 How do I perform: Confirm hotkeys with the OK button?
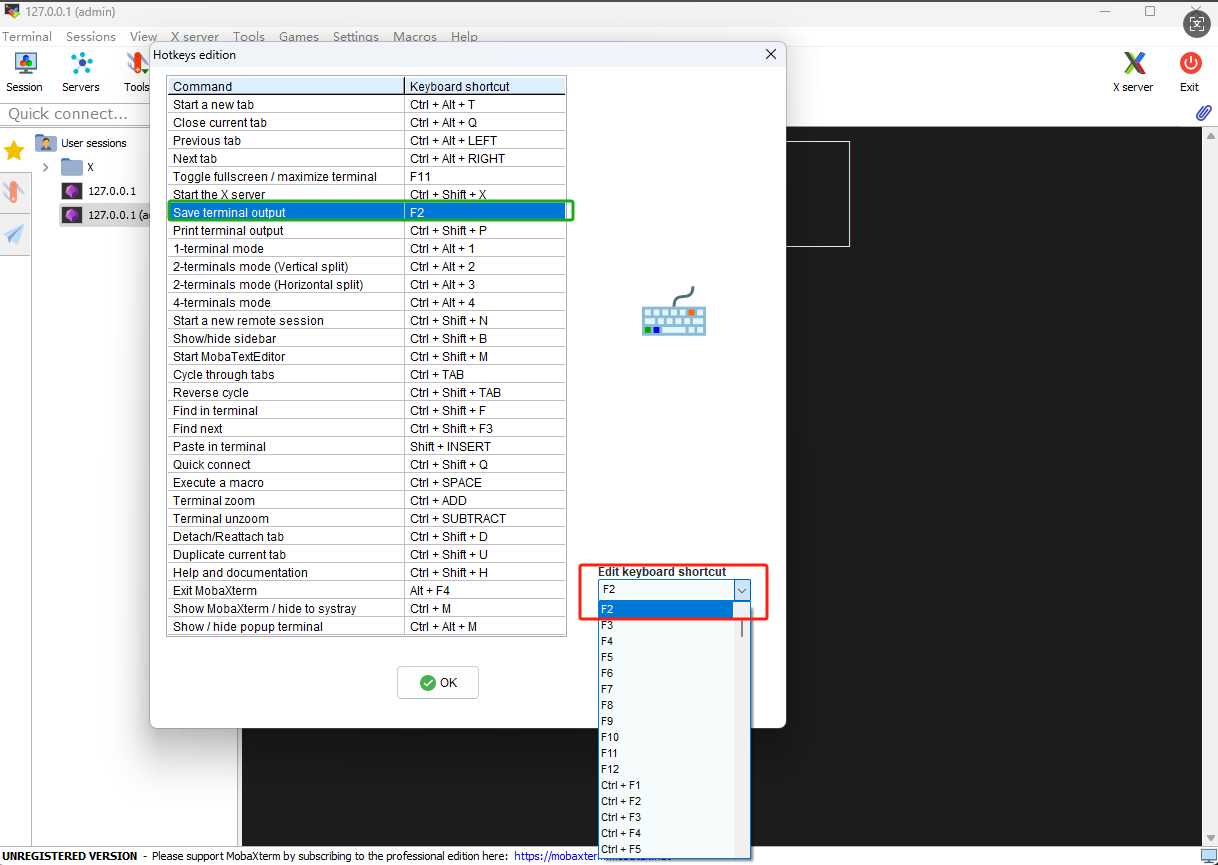[x=438, y=682]
